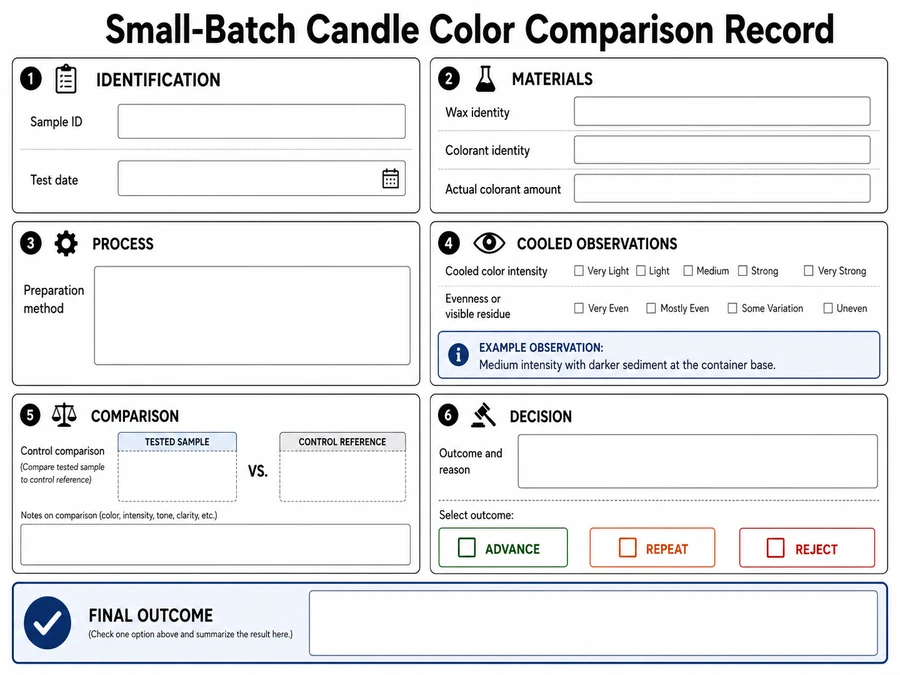The height and width of the screenshot is (675, 900).
Task: Click the flask icon beside Materials
Action: (485, 79)
